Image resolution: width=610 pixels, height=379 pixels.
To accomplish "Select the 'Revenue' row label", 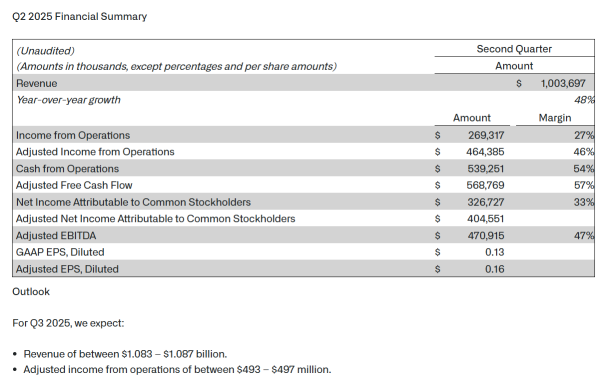I will tap(37, 83).
